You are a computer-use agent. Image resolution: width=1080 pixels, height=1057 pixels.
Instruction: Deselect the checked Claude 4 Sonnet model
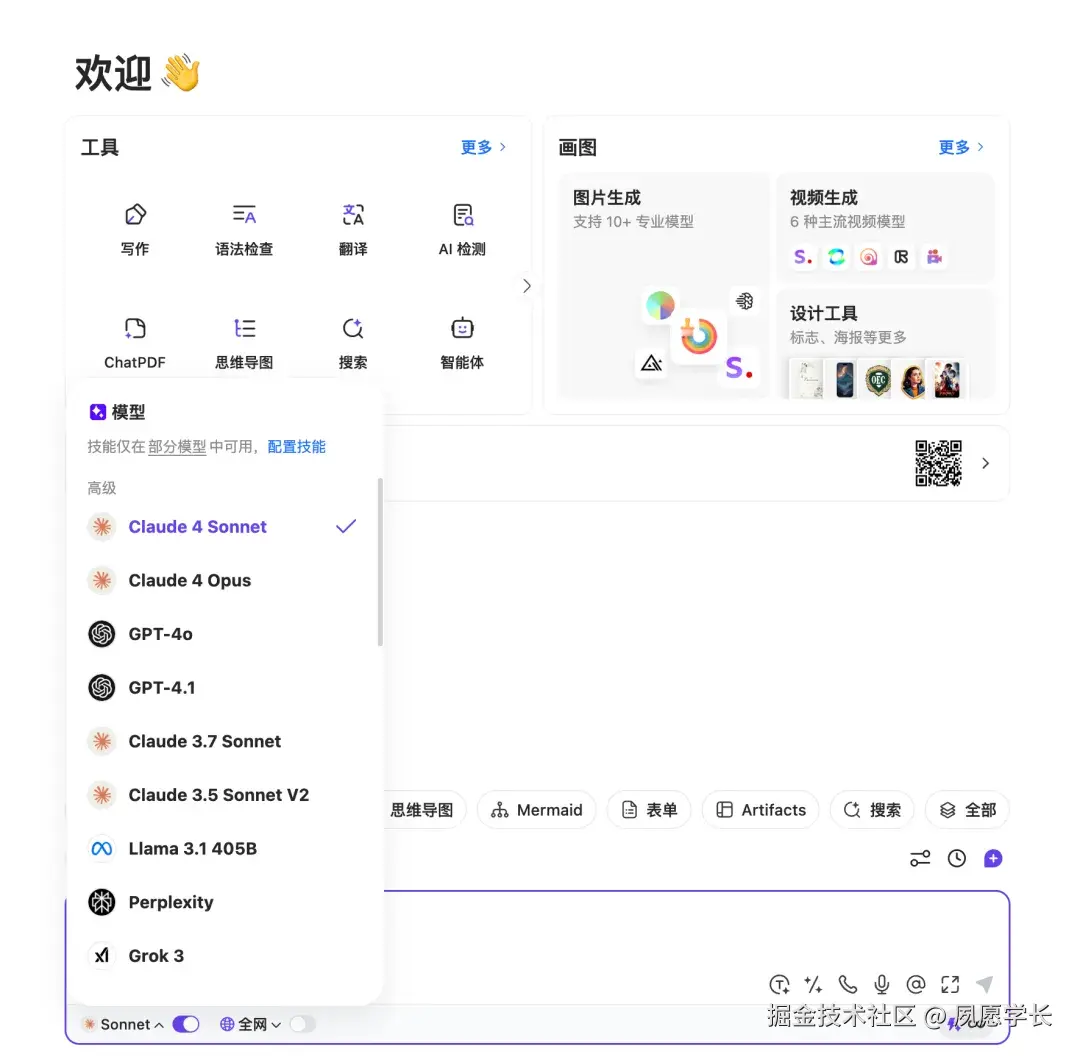point(197,527)
